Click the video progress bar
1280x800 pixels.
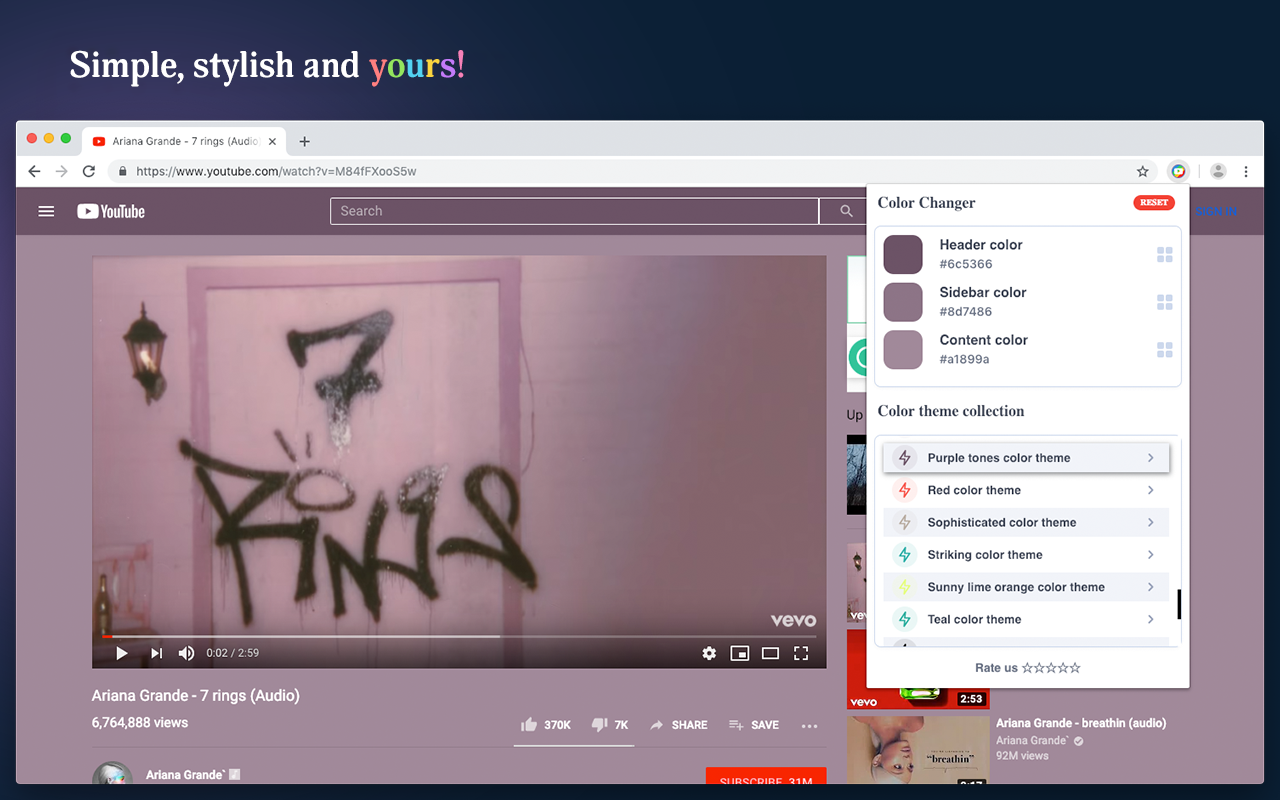coord(459,636)
